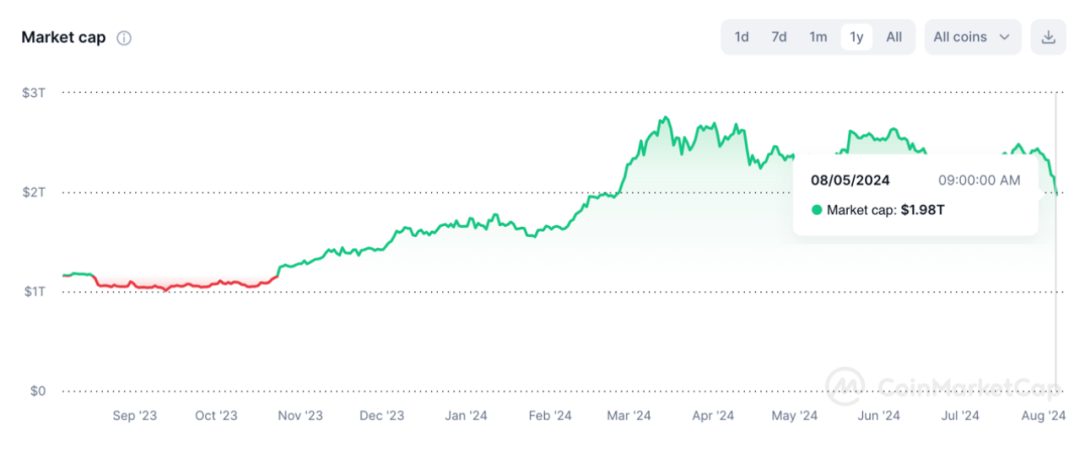The image size is (1080, 458).
Task: Click the Jun '24 axis label
Action: point(879,415)
